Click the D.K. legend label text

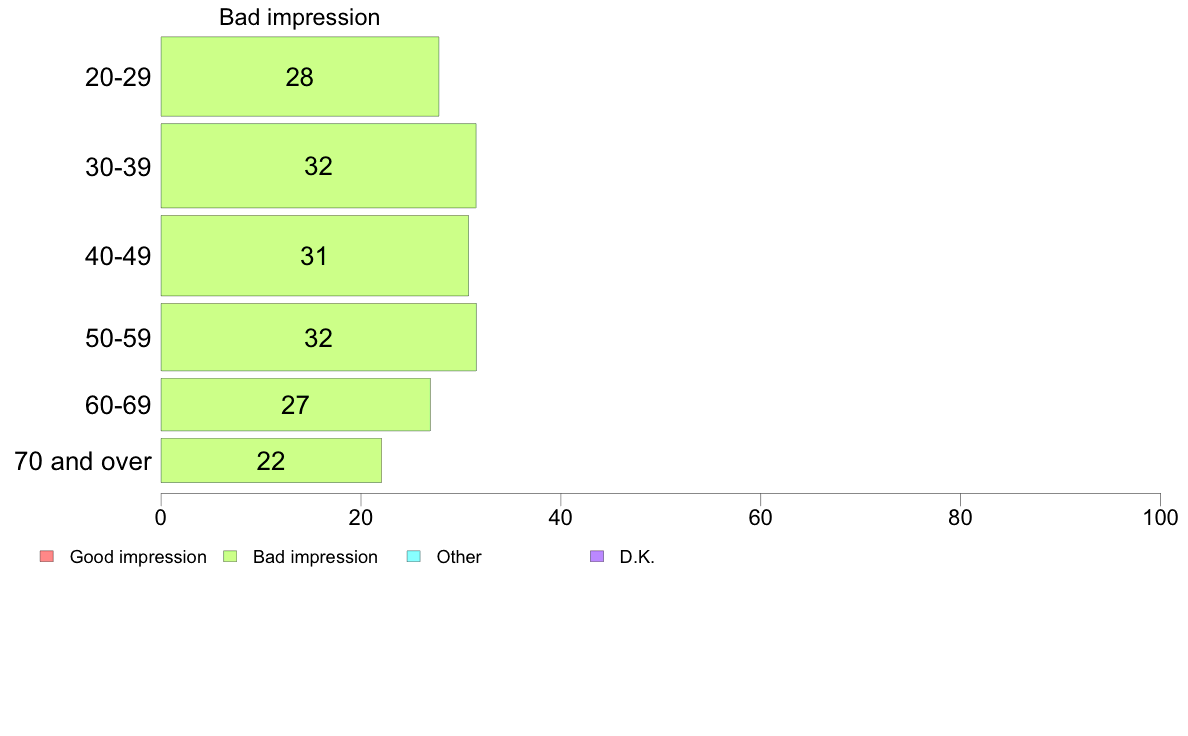pos(637,557)
